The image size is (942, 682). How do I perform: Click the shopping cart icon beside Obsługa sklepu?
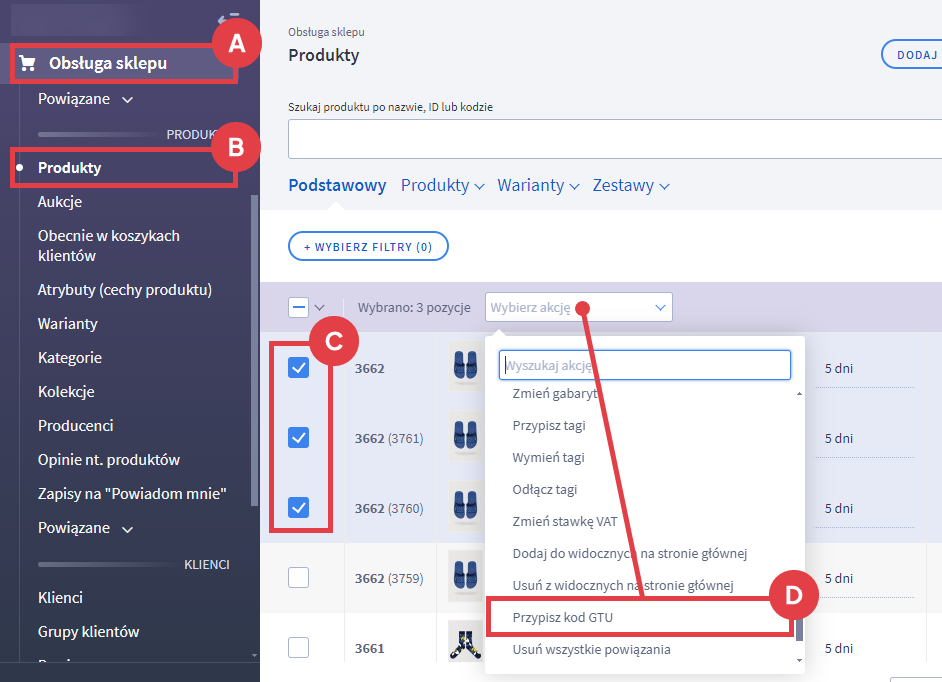point(28,64)
